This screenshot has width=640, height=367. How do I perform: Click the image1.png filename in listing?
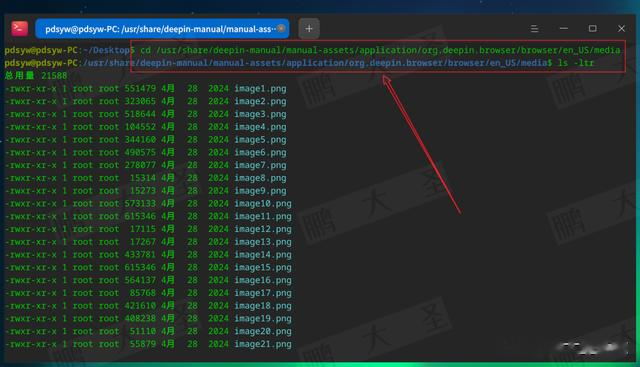pos(260,89)
